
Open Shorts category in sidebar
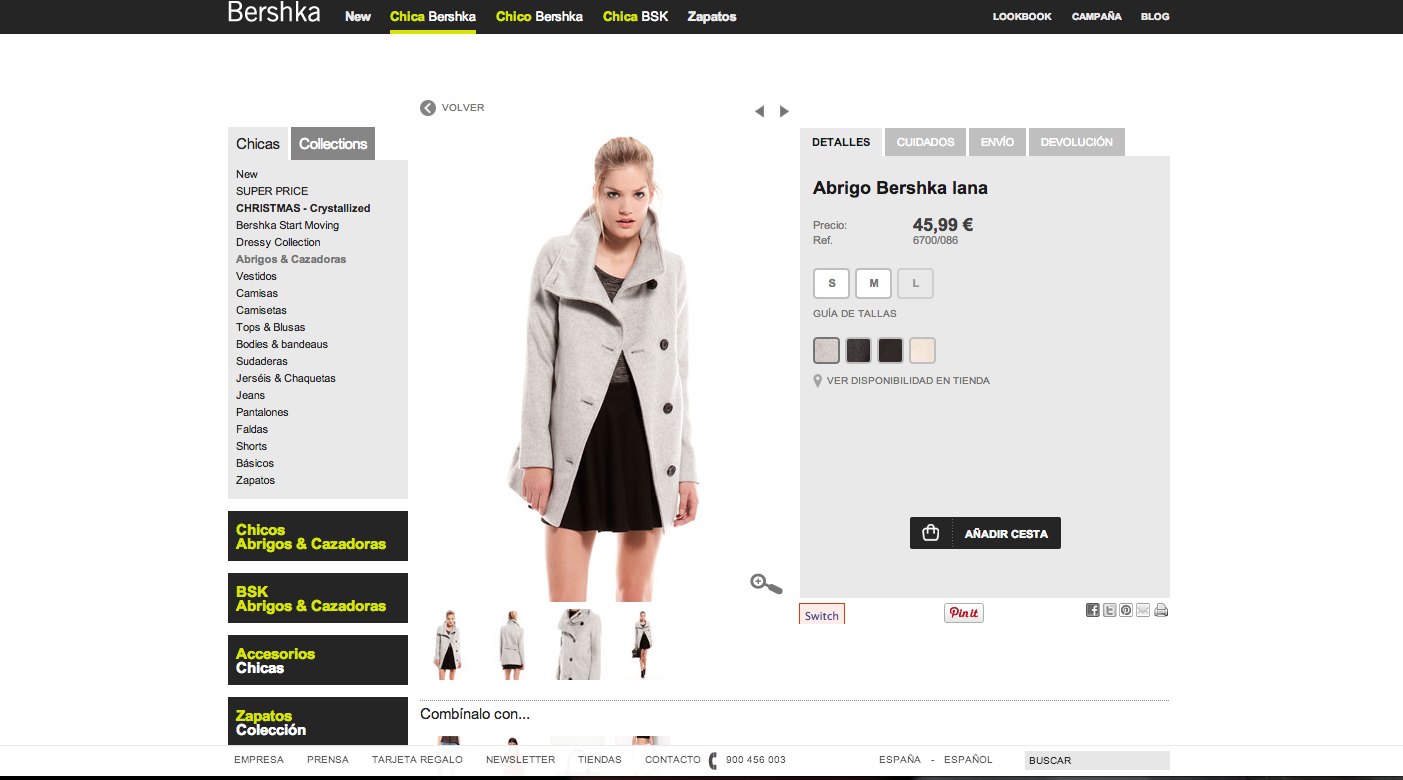pyautogui.click(x=252, y=446)
